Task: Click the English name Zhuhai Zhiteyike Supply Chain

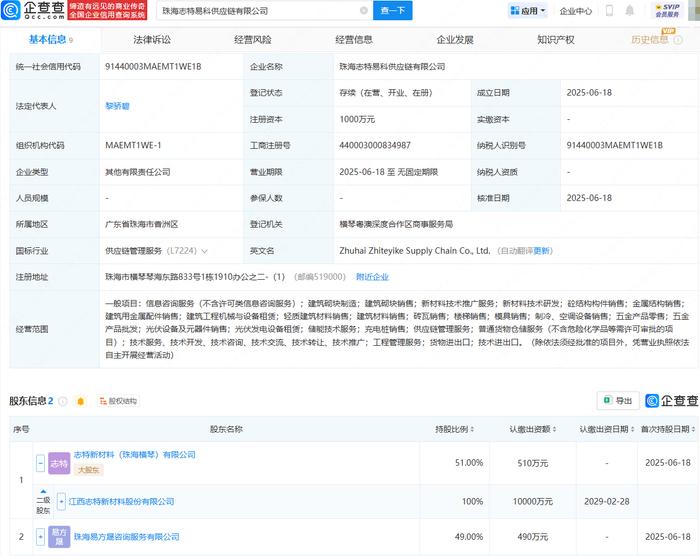Action: tap(415, 251)
